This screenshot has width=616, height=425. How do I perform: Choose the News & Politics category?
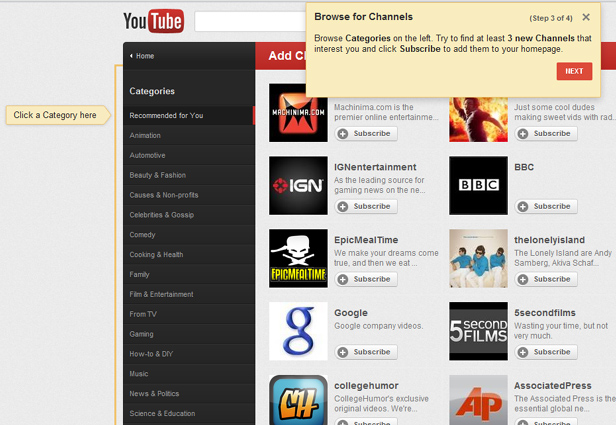(189, 394)
